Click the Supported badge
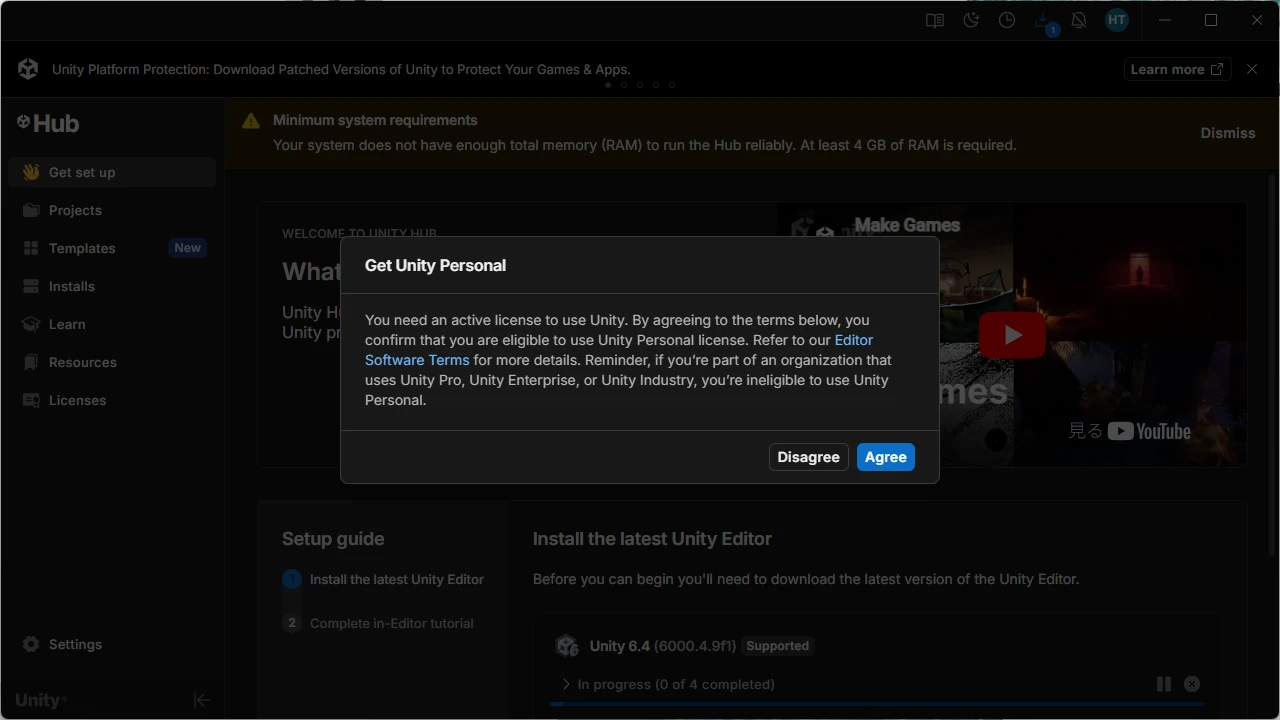The width and height of the screenshot is (1280, 720). pos(778,646)
